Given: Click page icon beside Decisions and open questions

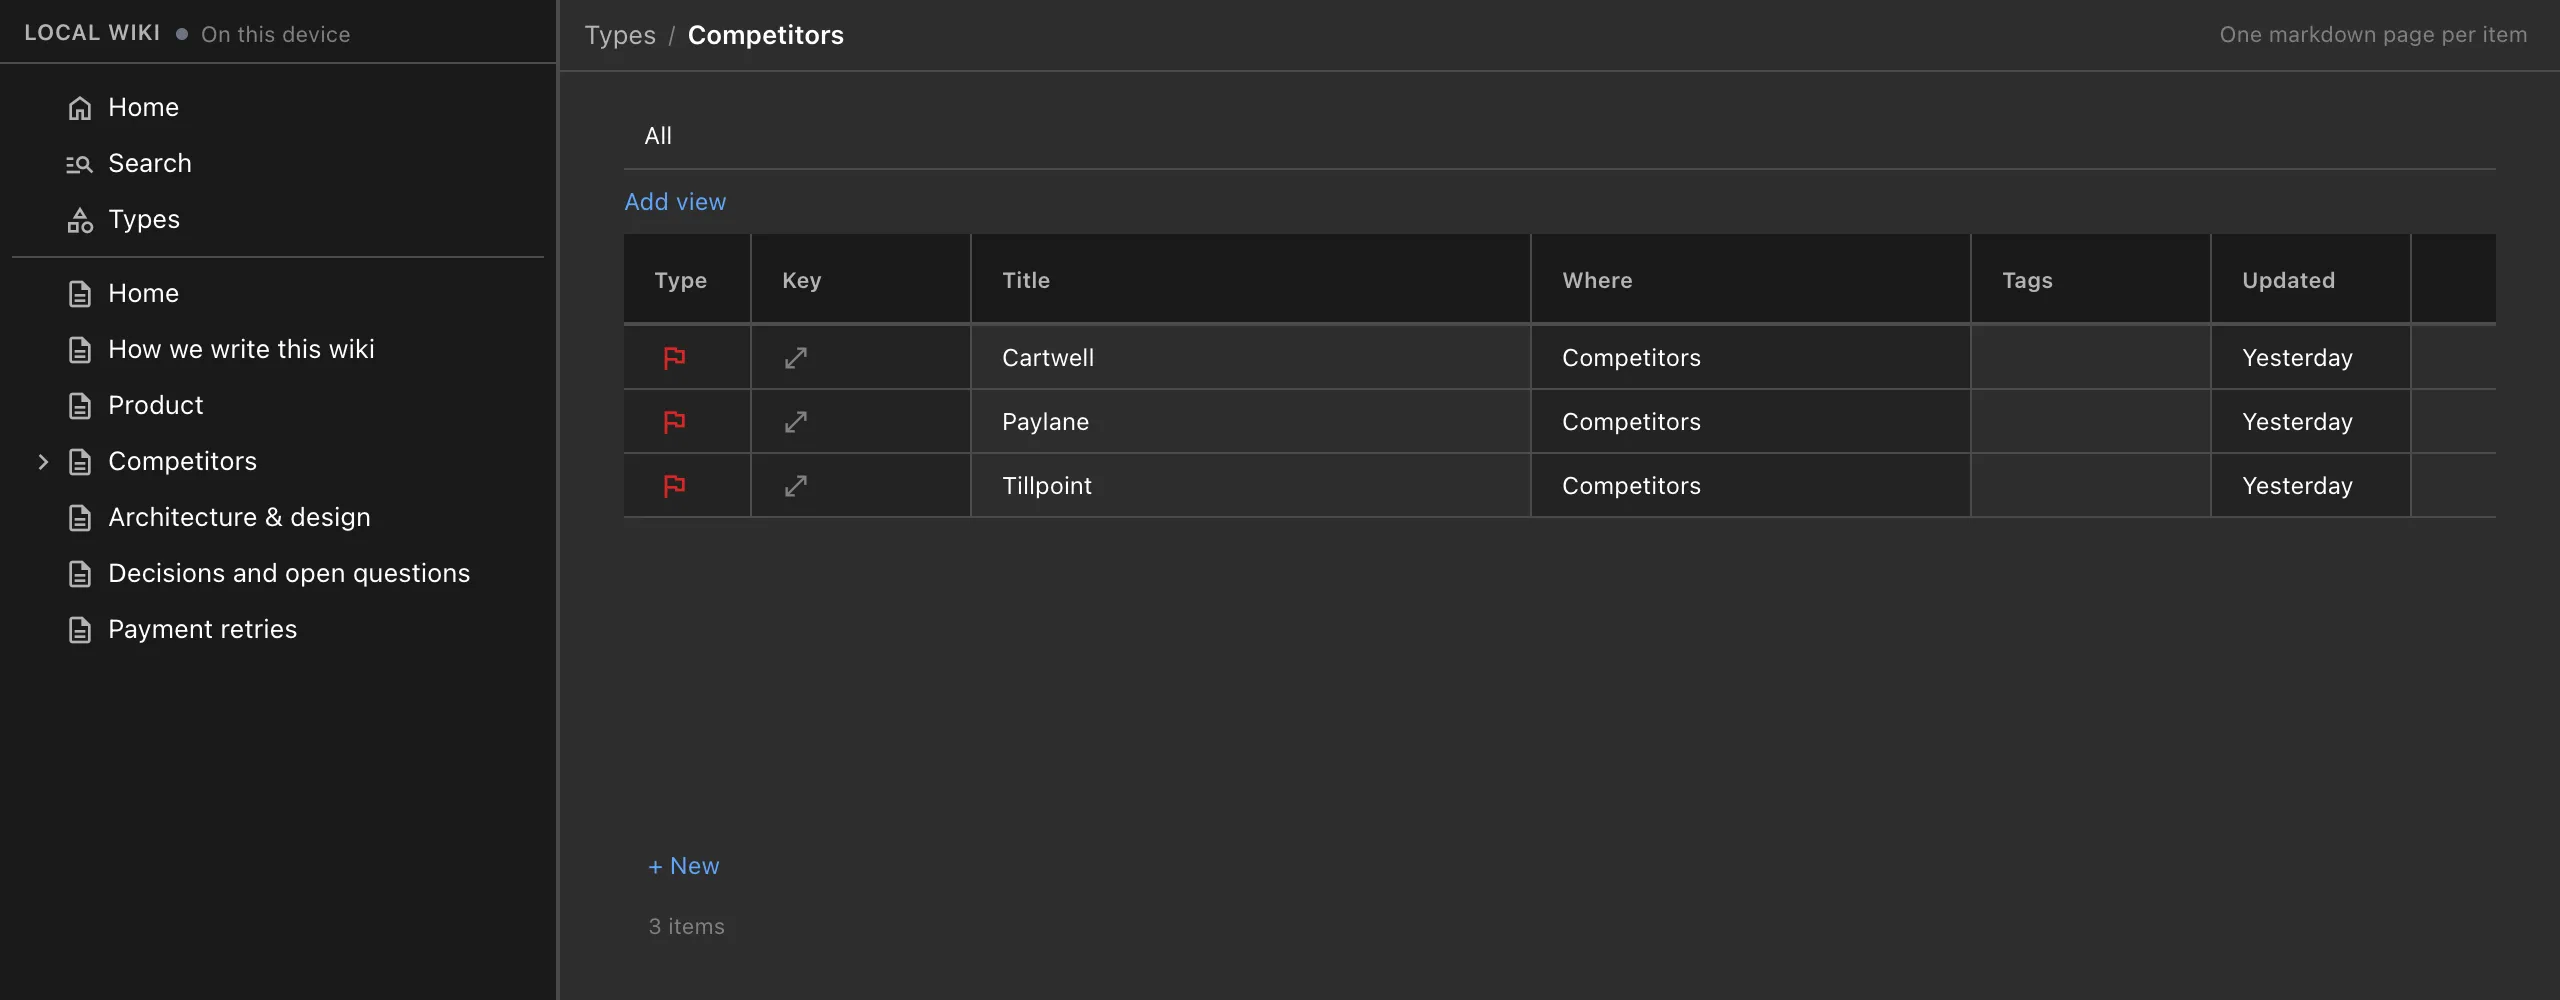Looking at the screenshot, I should pyautogui.click(x=80, y=574).
